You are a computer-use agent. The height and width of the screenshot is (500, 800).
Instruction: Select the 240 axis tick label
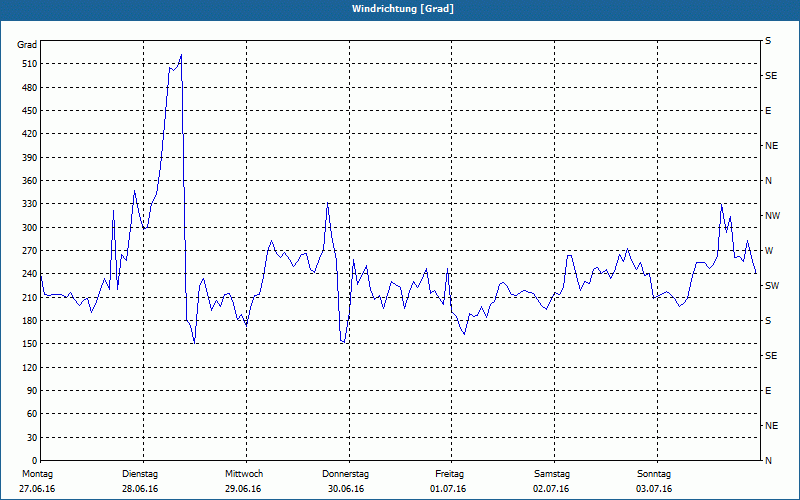click(x=30, y=274)
